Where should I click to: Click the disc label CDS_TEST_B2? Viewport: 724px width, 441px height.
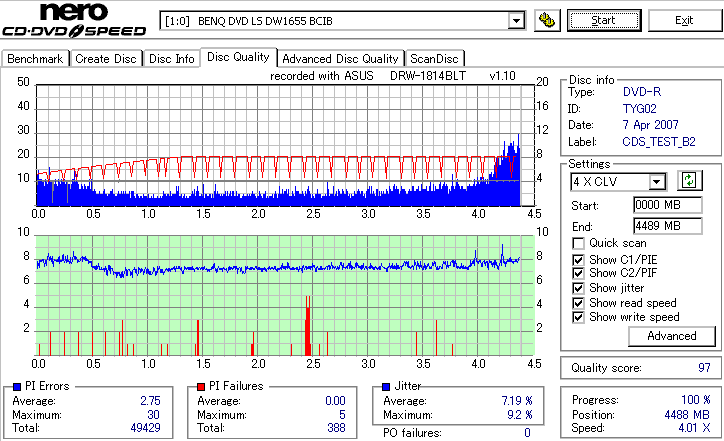[x=659, y=142]
